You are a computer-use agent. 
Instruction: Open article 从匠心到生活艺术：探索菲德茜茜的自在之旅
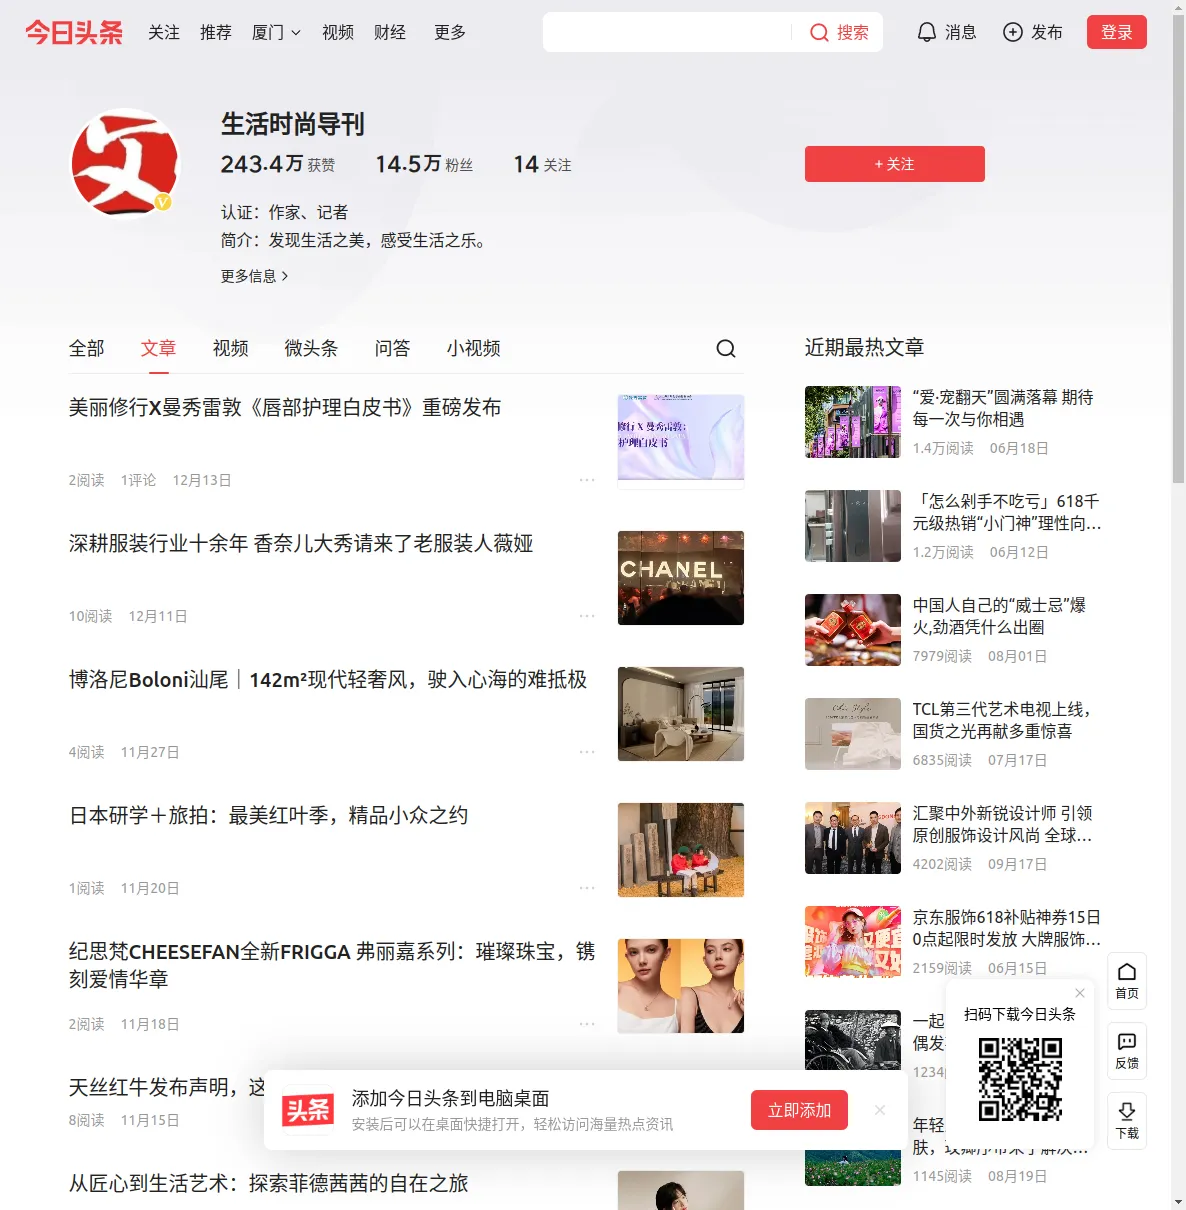269,1184
